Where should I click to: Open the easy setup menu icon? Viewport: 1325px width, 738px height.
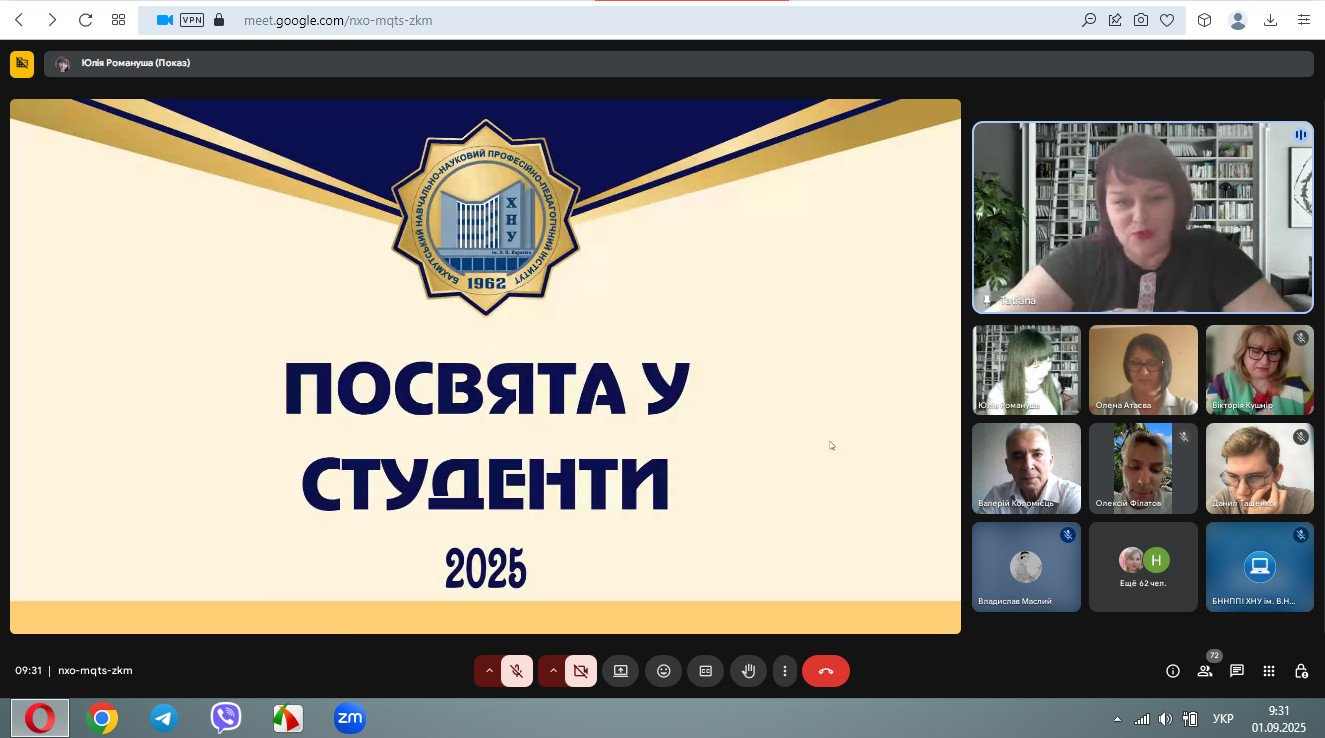coord(1304,20)
